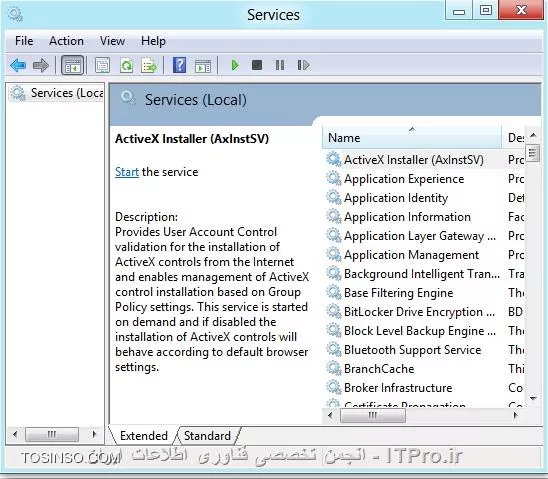Select the Application Experience service
Viewport: 548px width, 479px height.
click(x=404, y=179)
